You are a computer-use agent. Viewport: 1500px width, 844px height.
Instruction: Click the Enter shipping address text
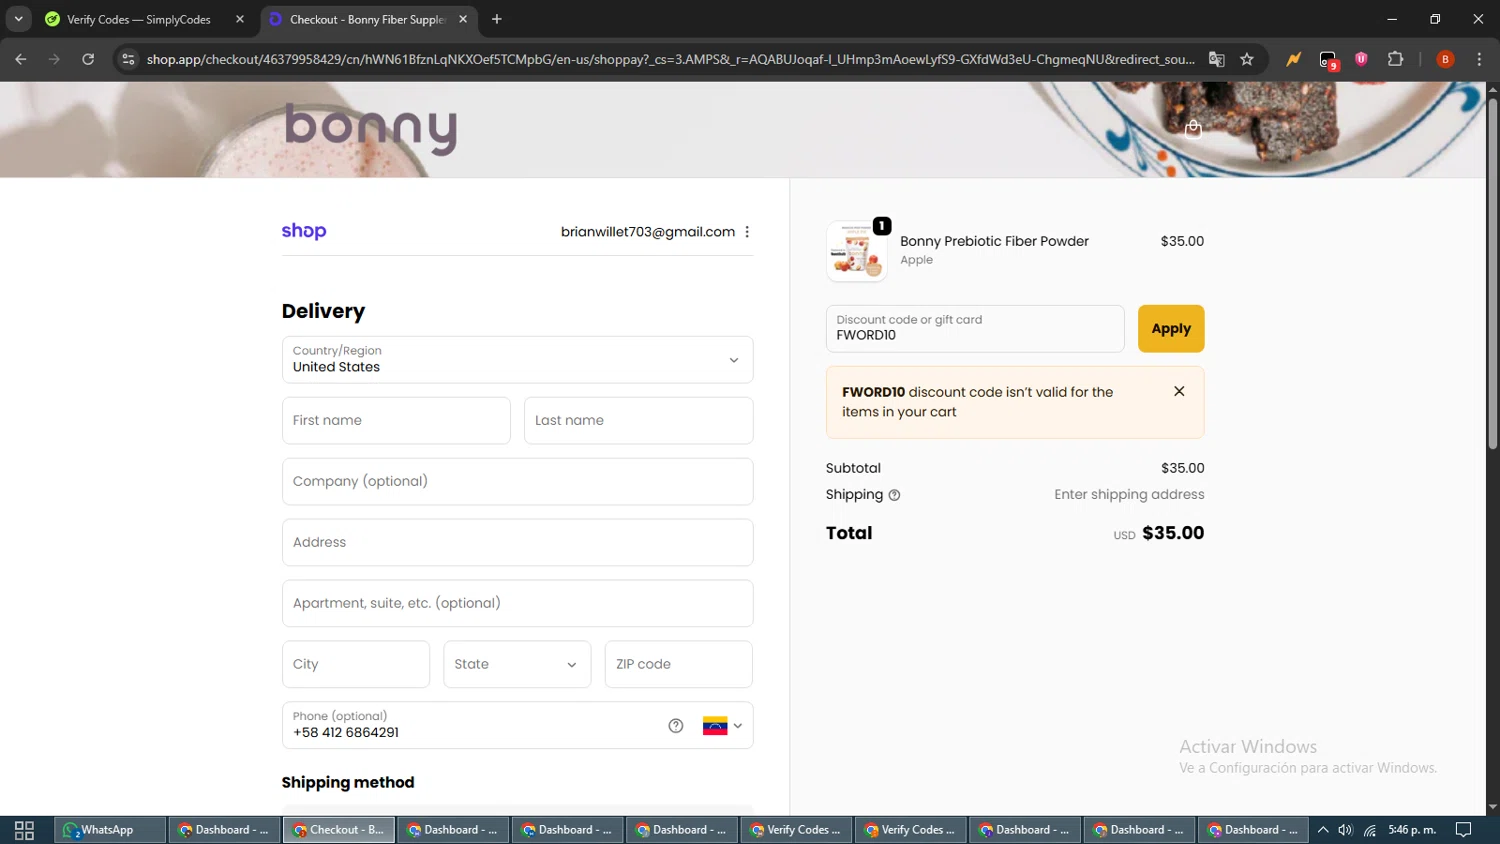pos(1129,495)
